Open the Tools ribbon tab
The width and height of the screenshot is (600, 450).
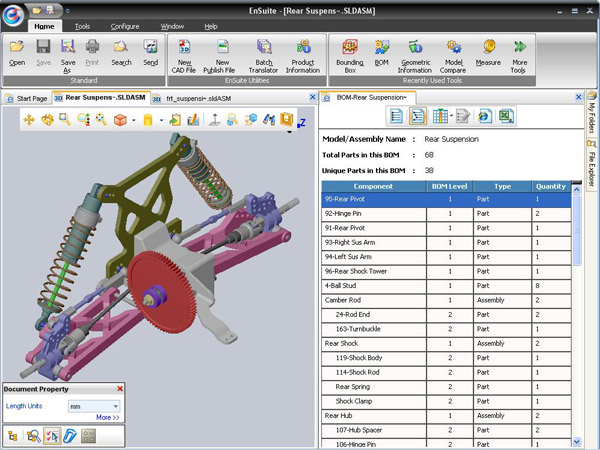82,26
